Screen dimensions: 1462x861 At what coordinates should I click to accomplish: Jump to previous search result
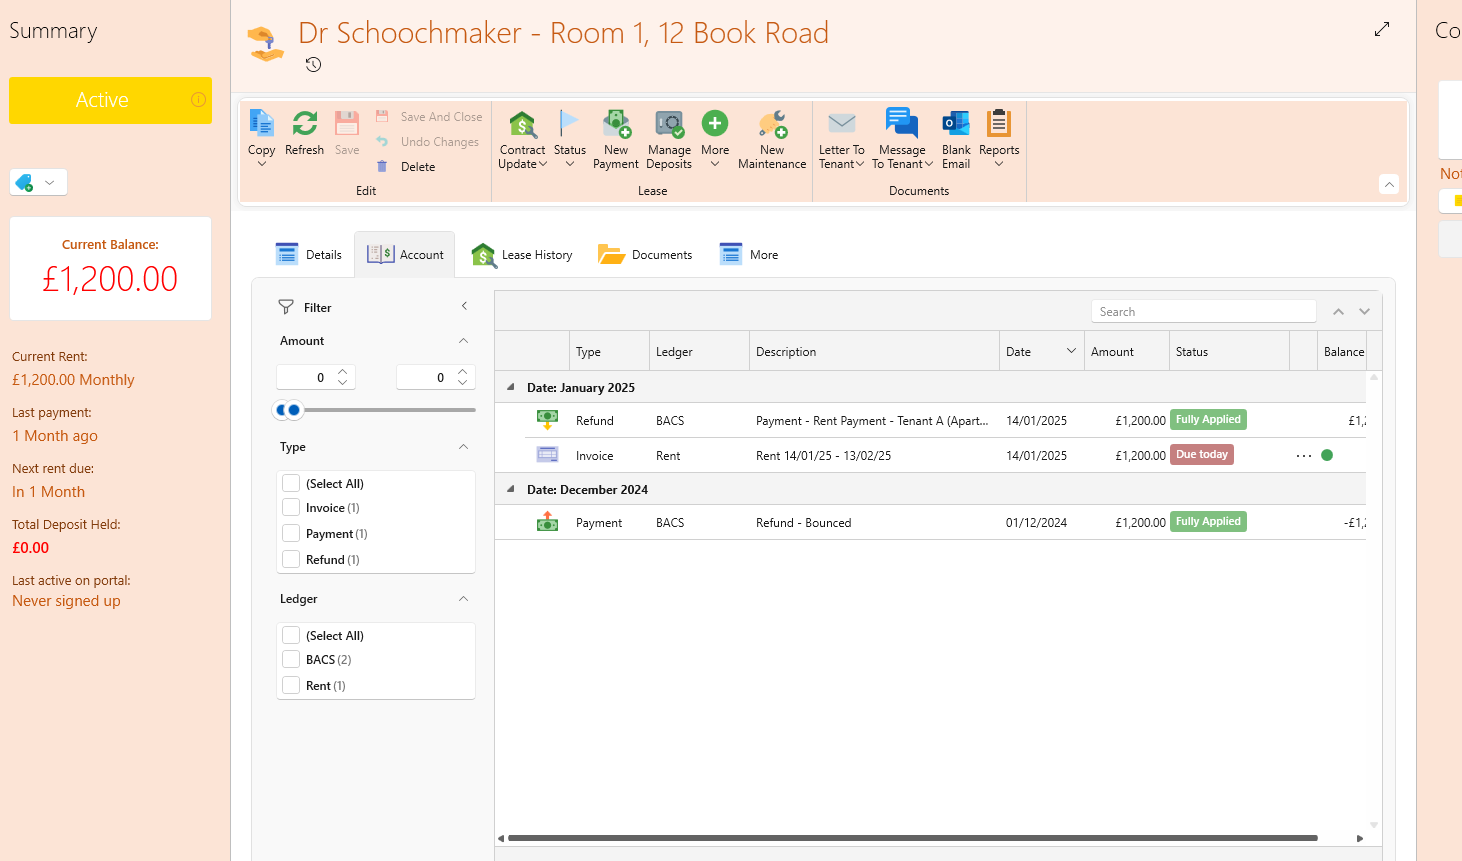click(1338, 312)
